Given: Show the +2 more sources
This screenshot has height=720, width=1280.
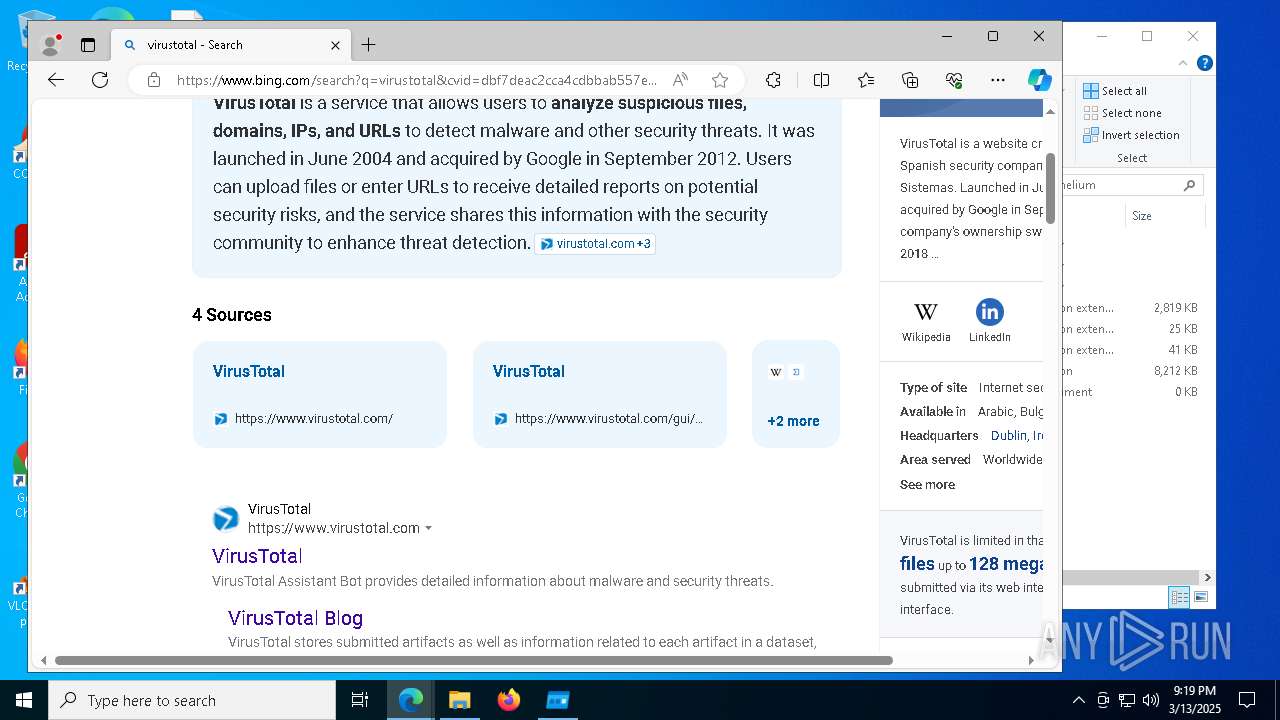Looking at the screenshot, I should (x=793, y=421).
